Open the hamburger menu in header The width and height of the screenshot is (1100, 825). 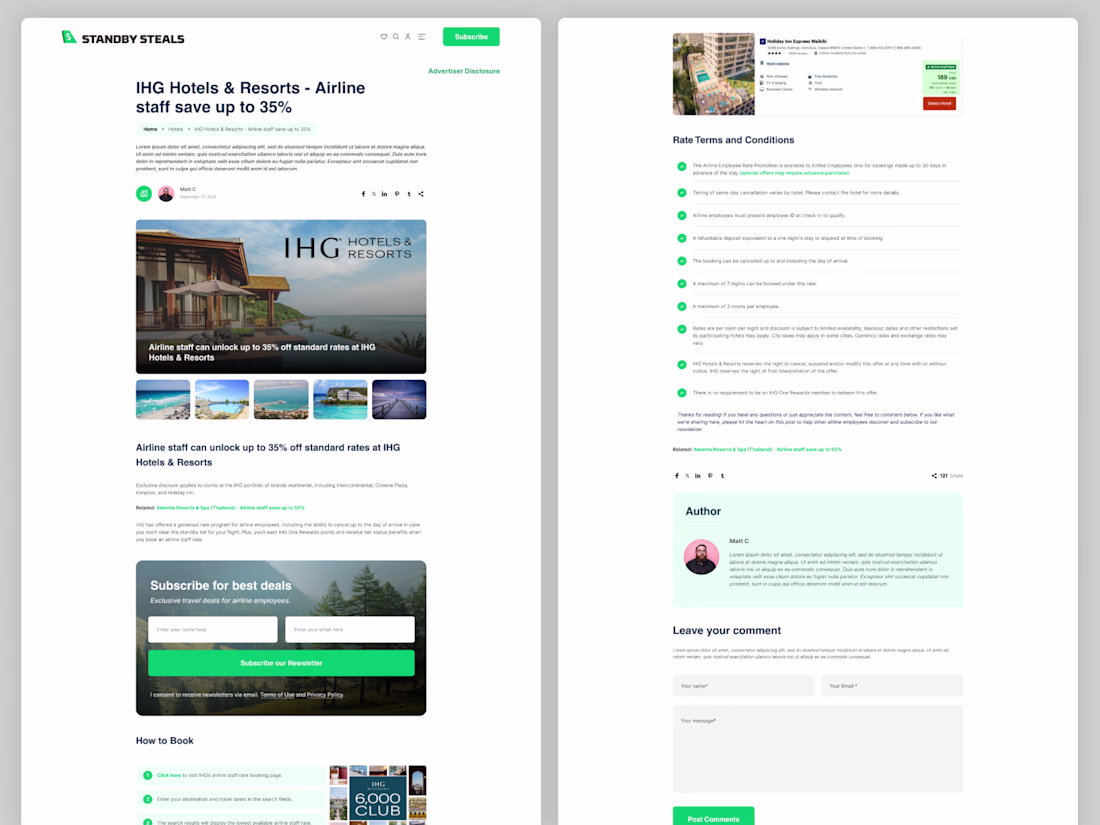pyautogui.click(x=422, y=36)
